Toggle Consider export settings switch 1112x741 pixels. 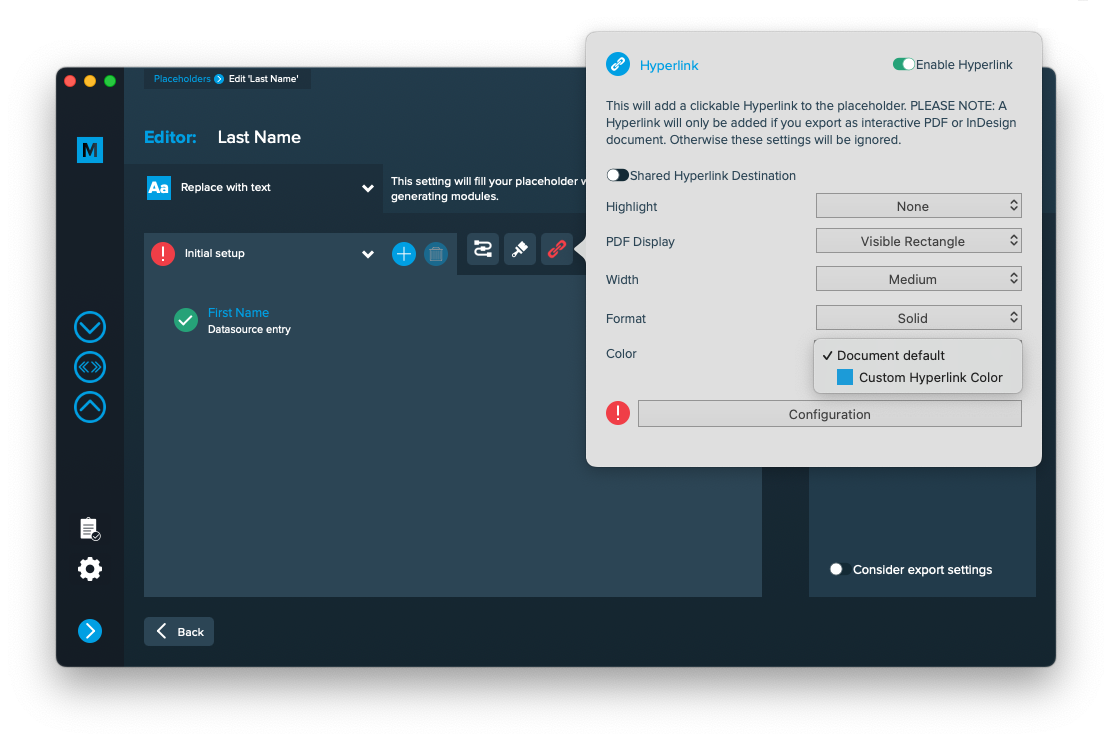pyautogui.click(x=838, y=569)
